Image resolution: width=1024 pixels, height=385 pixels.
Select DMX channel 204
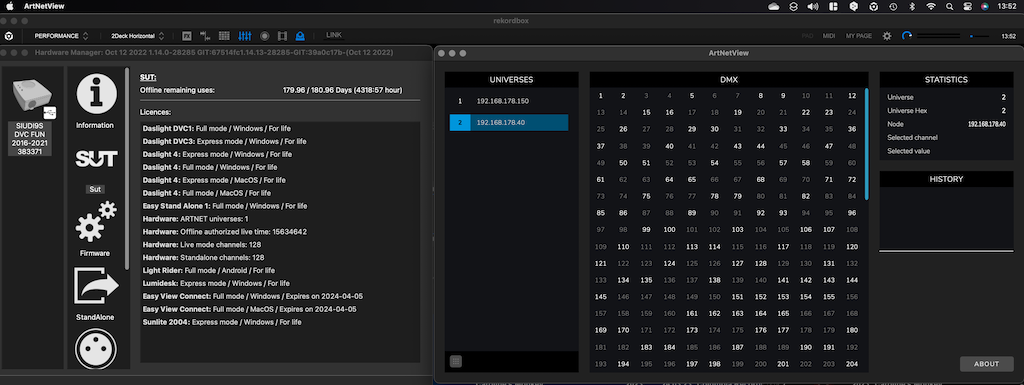(852, 364)
